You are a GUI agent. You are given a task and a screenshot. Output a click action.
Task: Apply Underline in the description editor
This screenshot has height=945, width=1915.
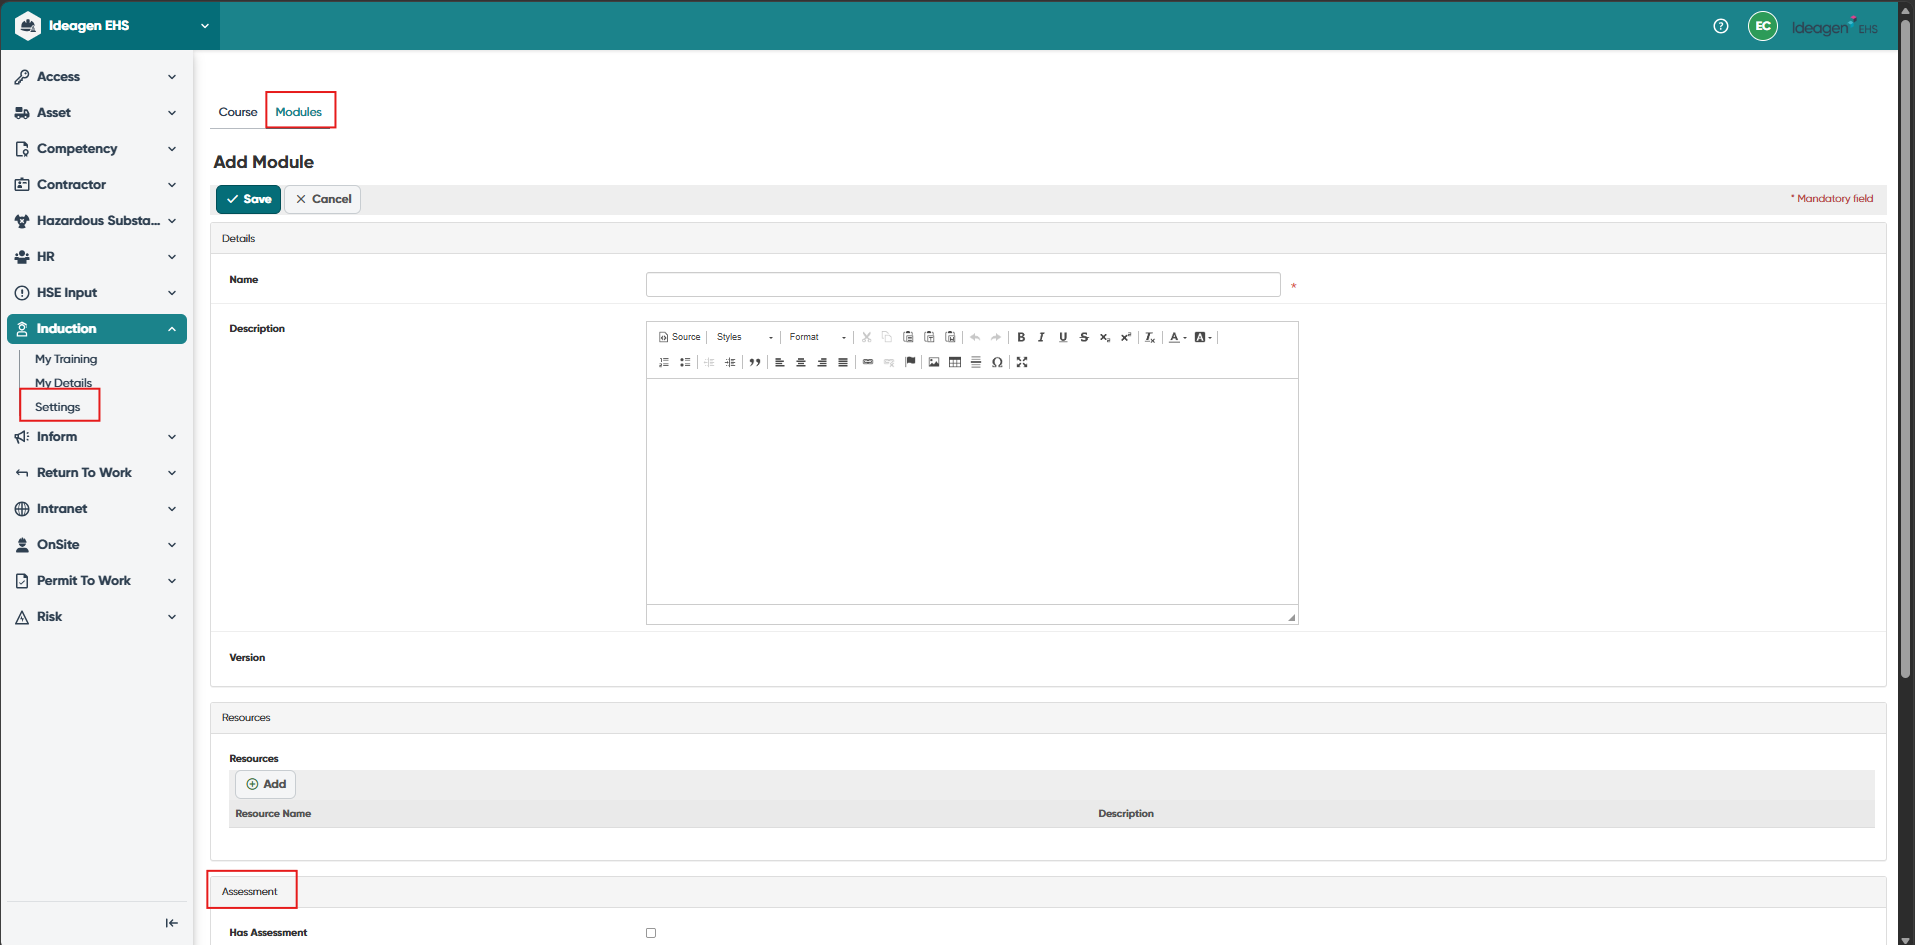point(1063,337)
